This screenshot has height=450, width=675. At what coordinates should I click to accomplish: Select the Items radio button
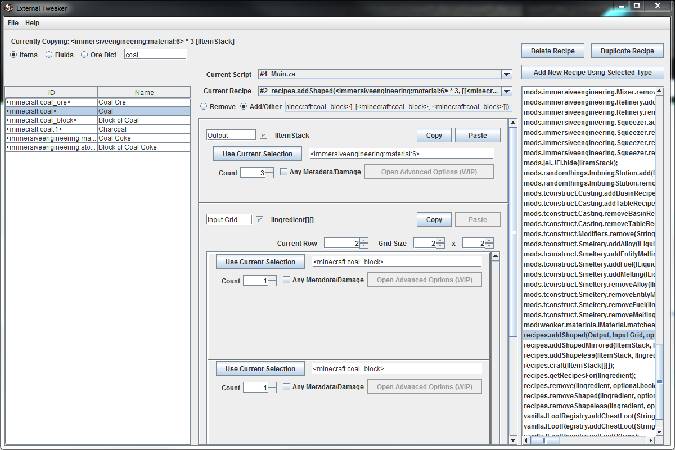coord(14,54)
